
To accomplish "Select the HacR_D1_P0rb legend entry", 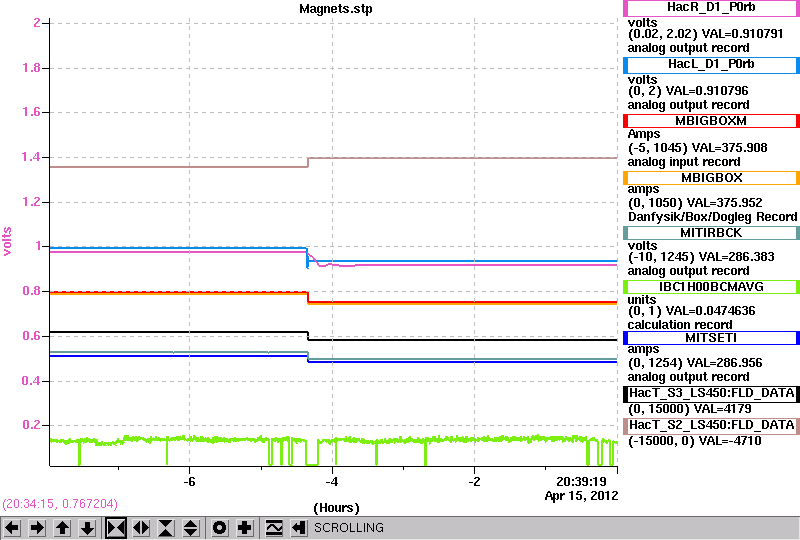I will 711,8.
